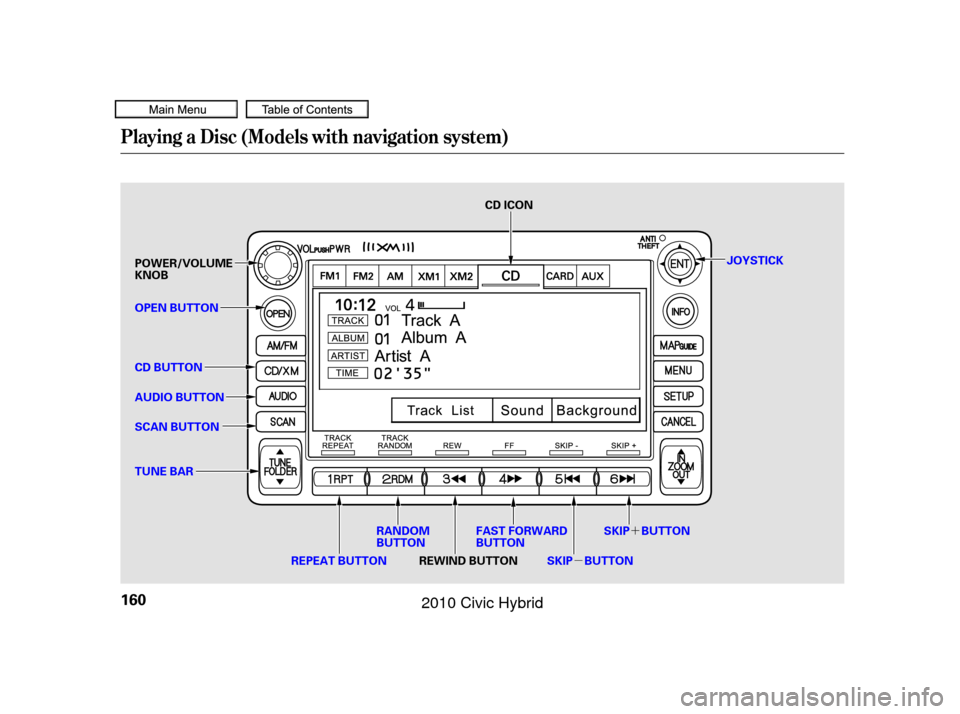Follow the SCAN BUTTON label link

tap(177, 427)
